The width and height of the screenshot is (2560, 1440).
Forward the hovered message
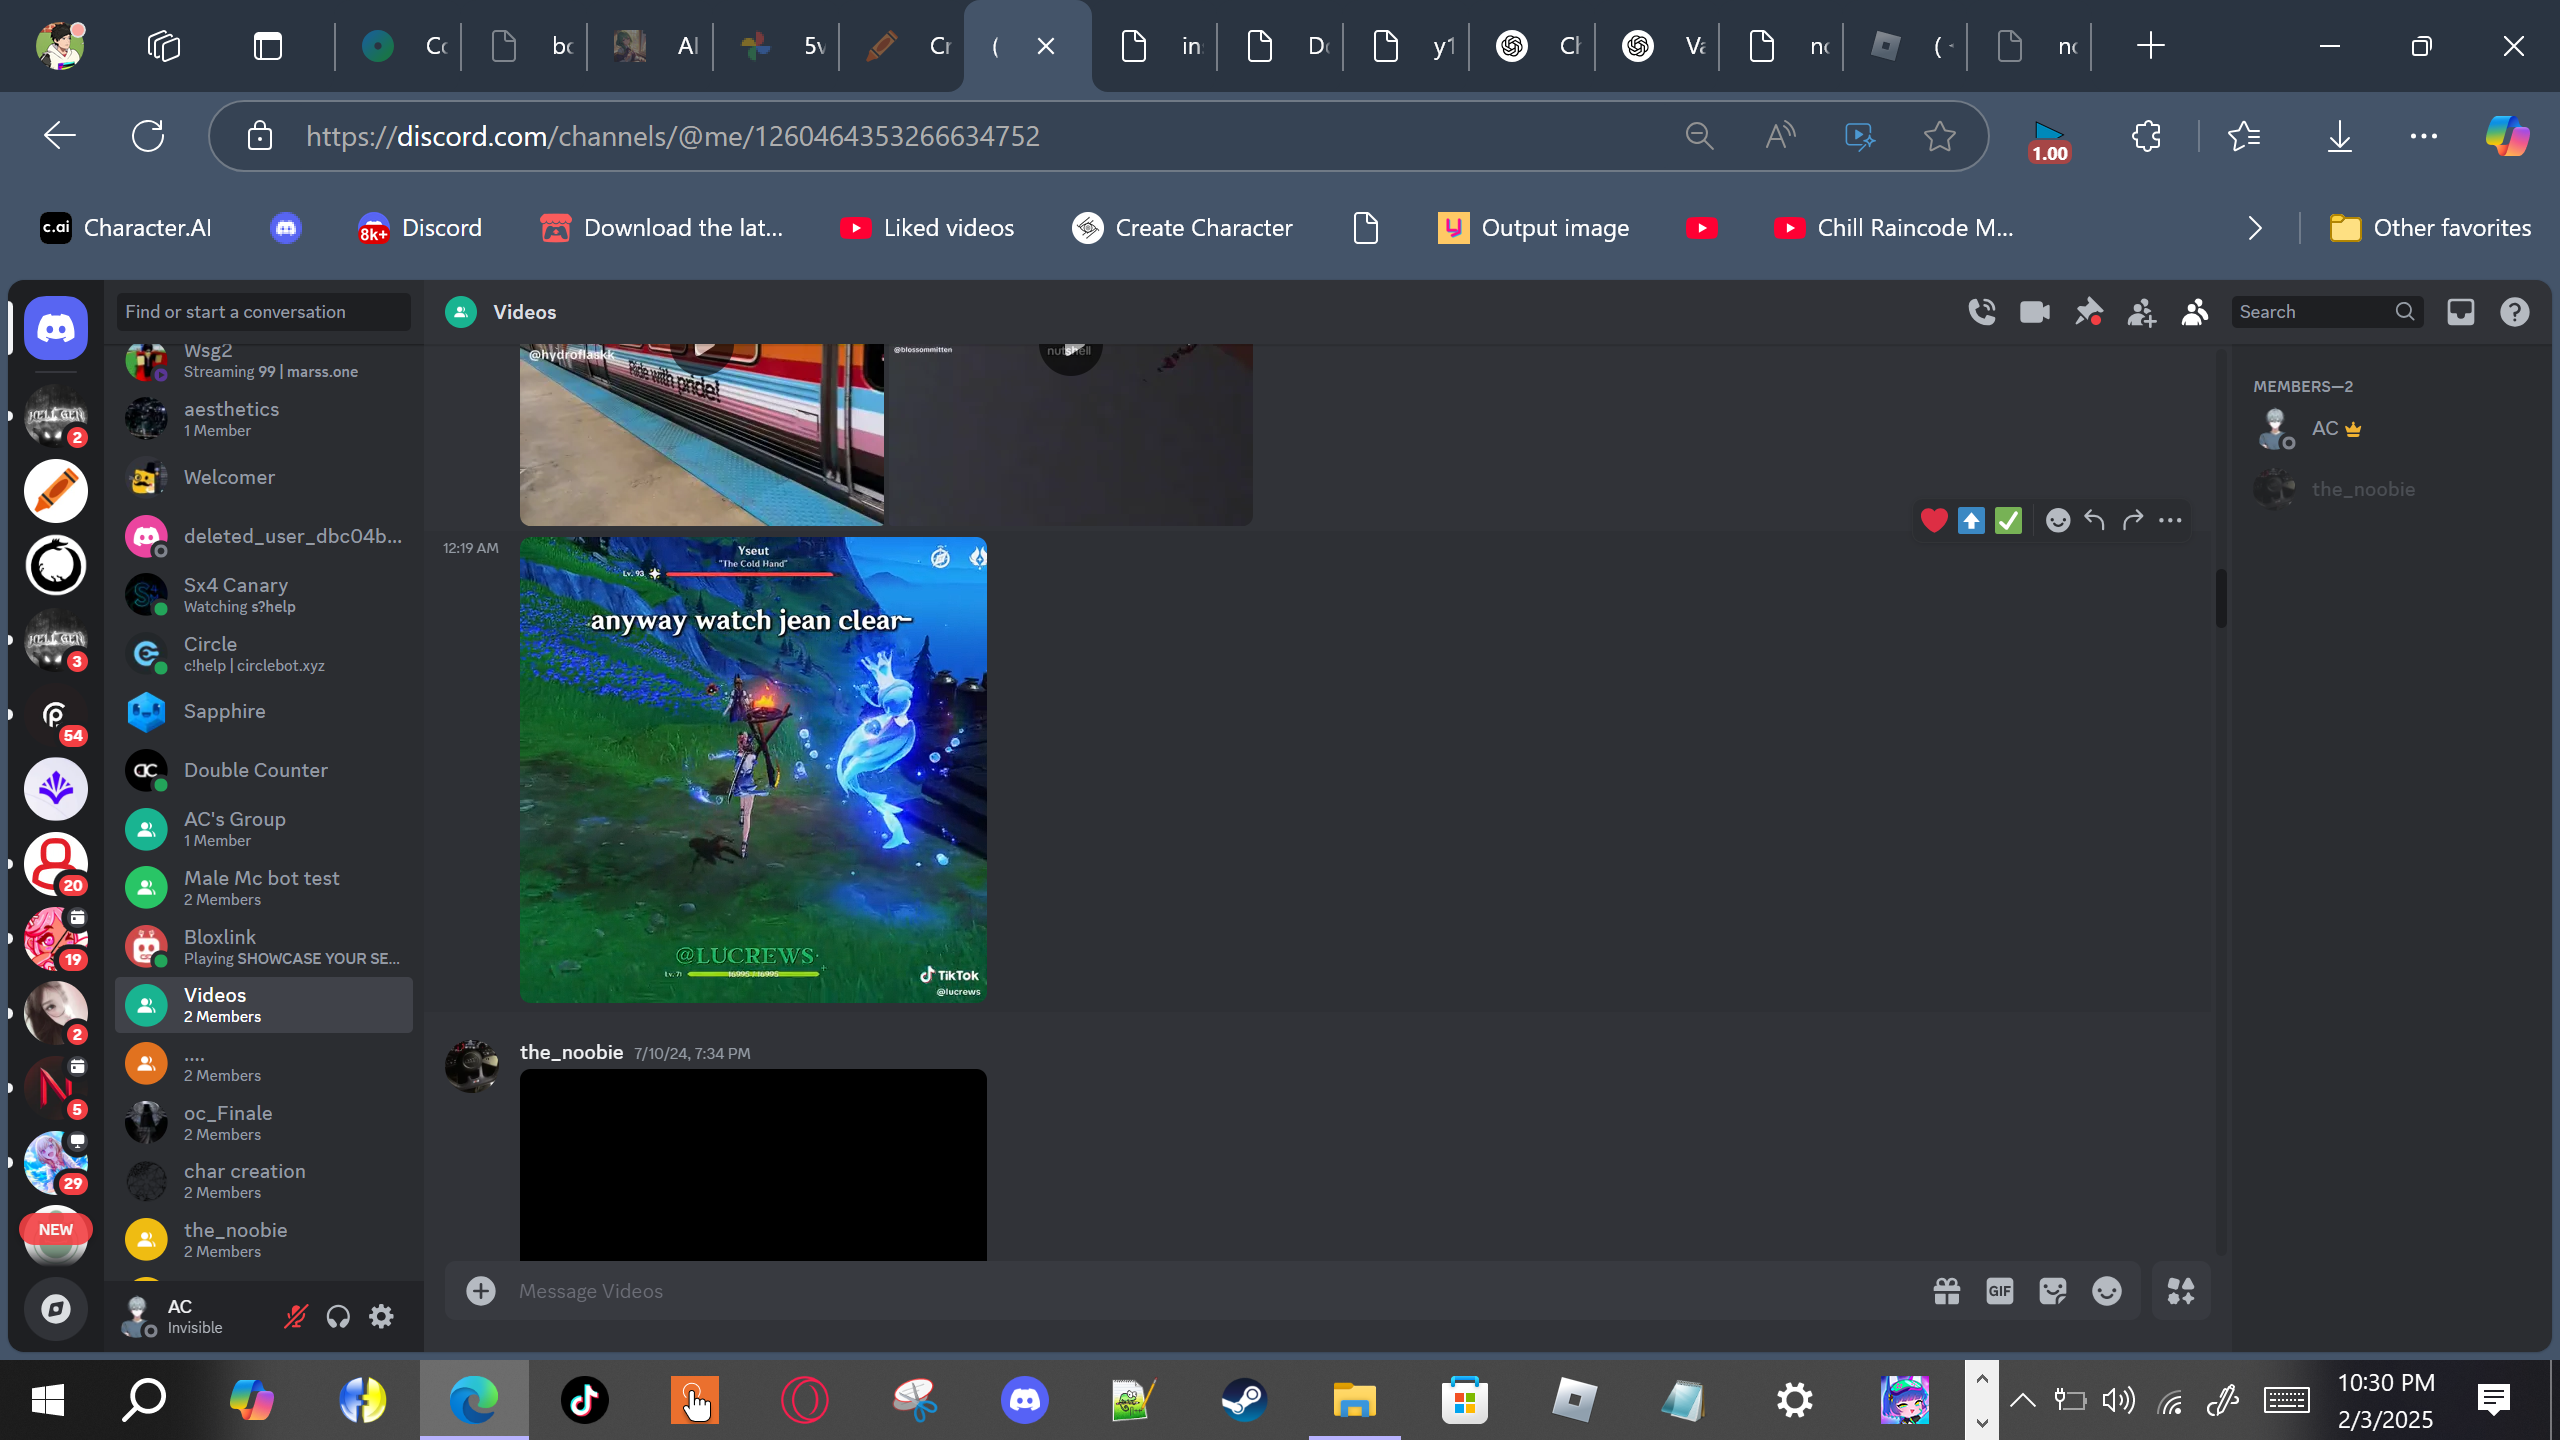[2132, 520]
